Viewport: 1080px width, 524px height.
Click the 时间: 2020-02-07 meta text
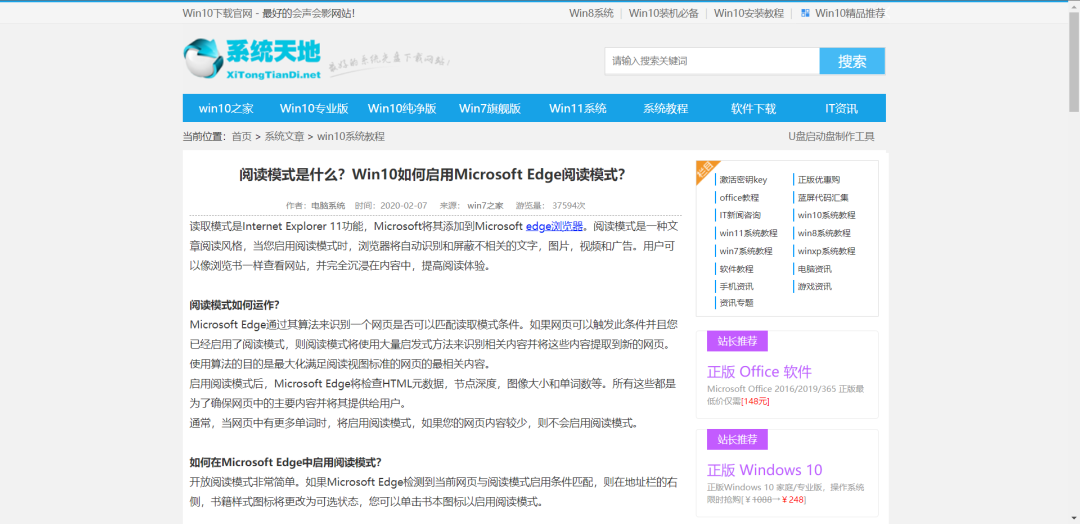click(x=391, y=205)
